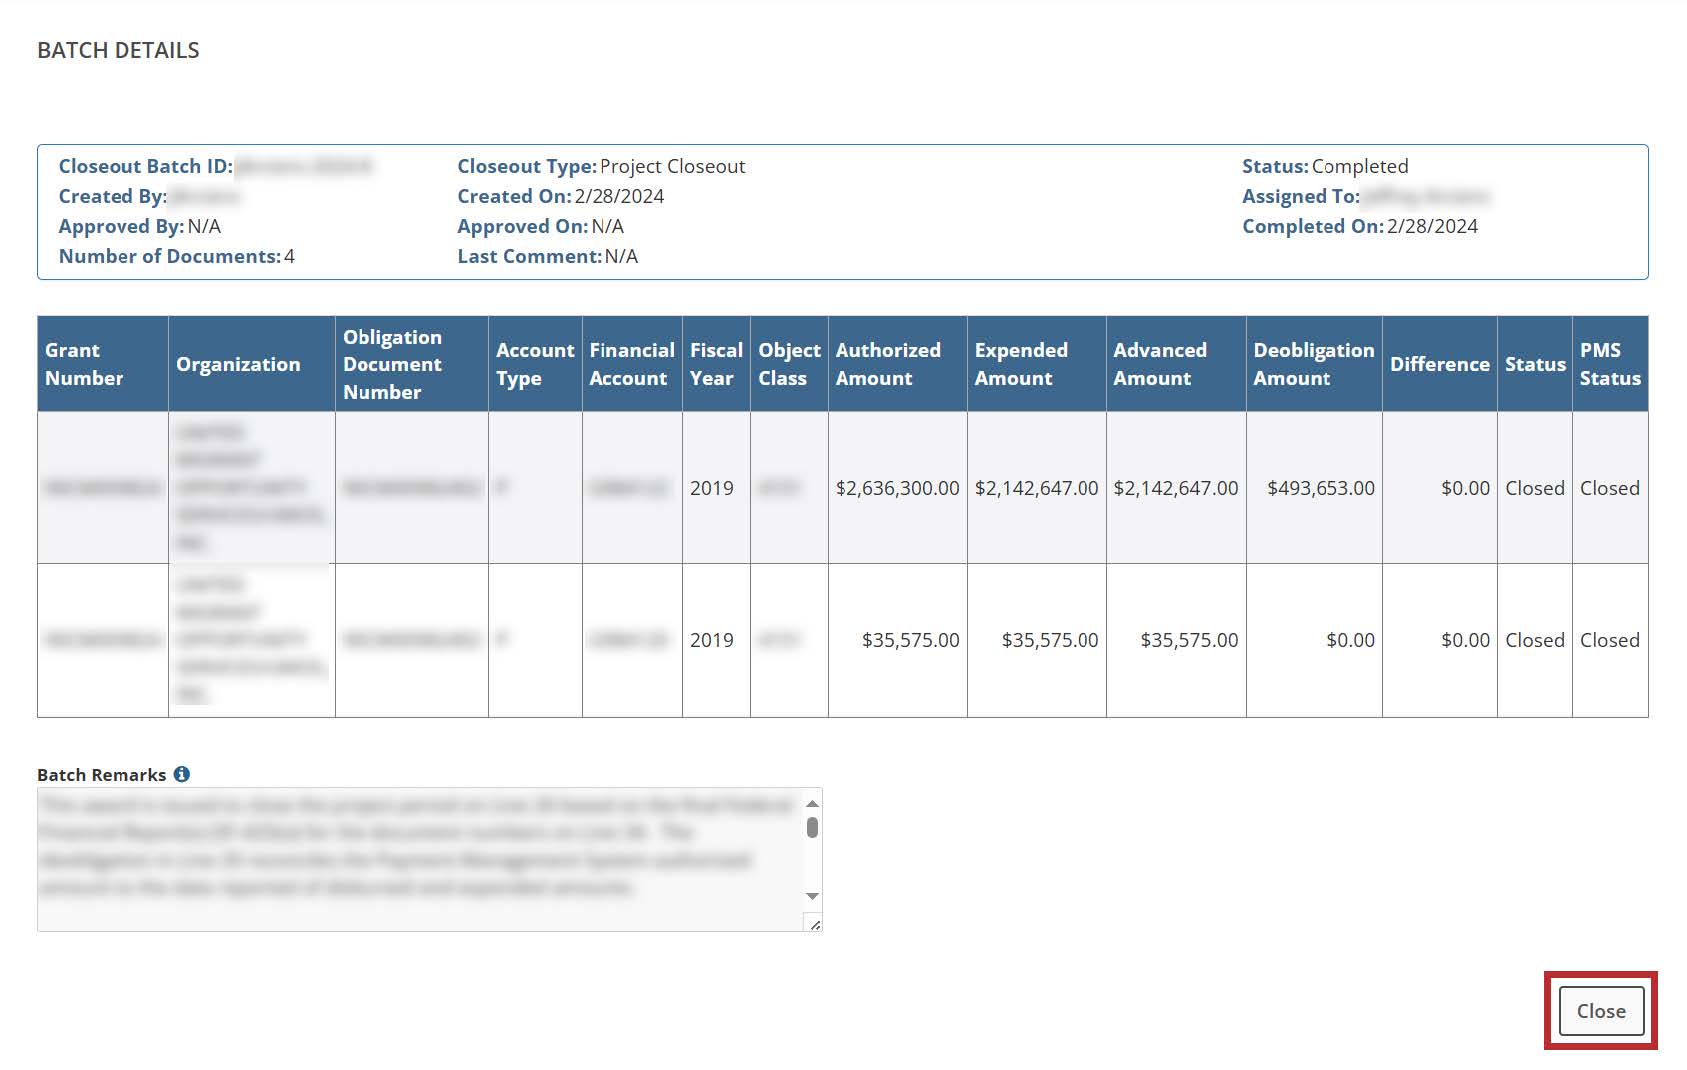This screenshot has height=1070, width=1687.
Task: Click the Fiscal Year column header
Action: 716,364
